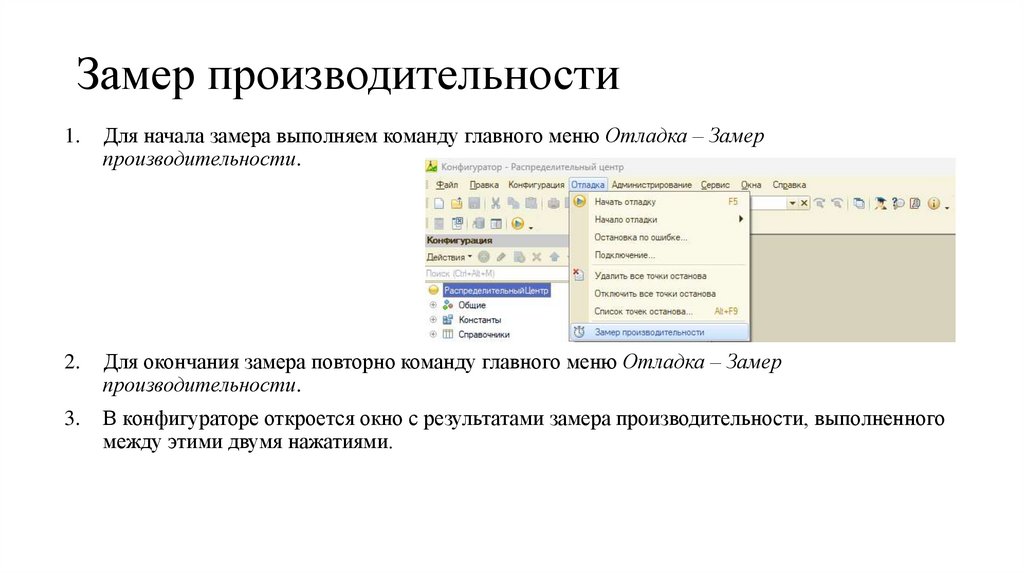The height and width of the screenshot is (574, 1024).
Task: Click the Open file folder icon
Action: (456, 204)
